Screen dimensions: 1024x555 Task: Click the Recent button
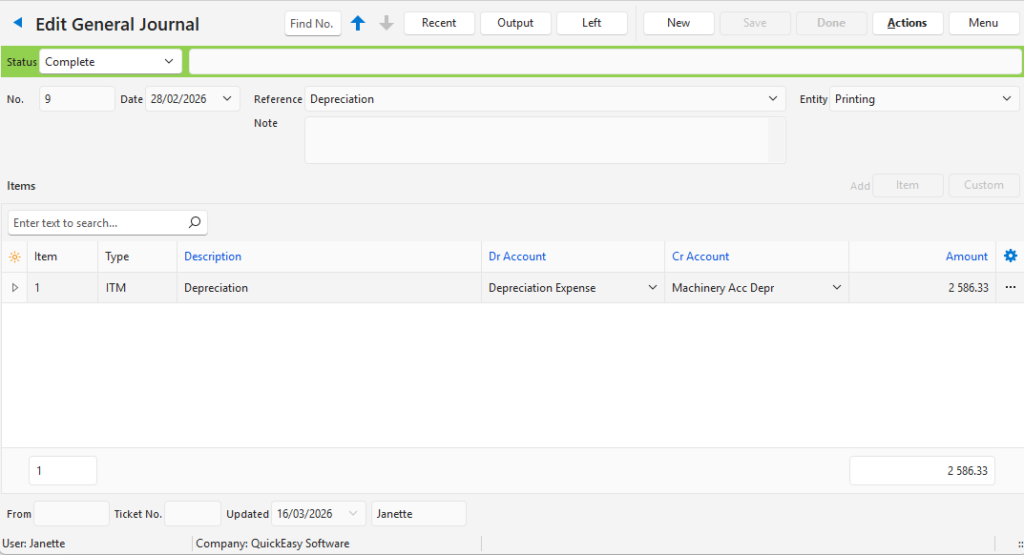(x=439, y=23)
